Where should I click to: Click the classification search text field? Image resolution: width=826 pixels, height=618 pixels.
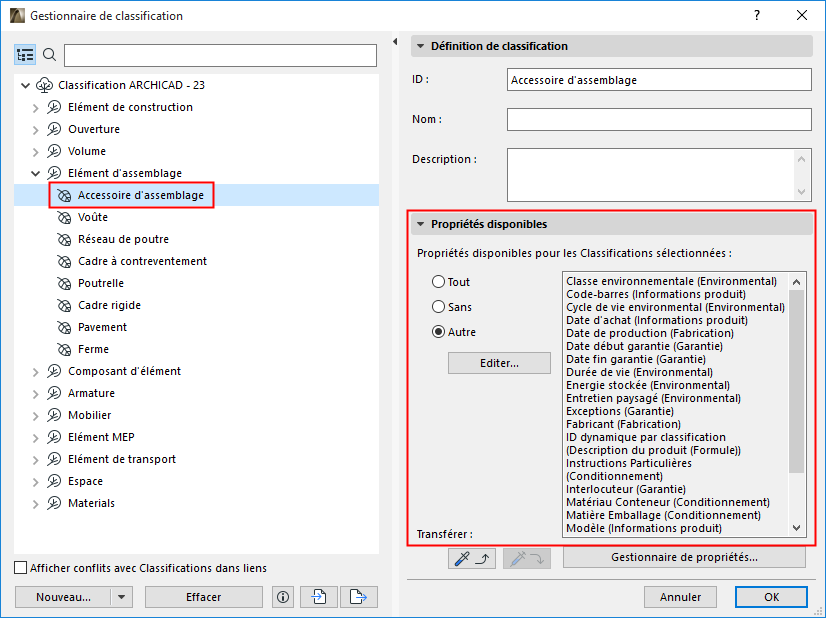220,55
